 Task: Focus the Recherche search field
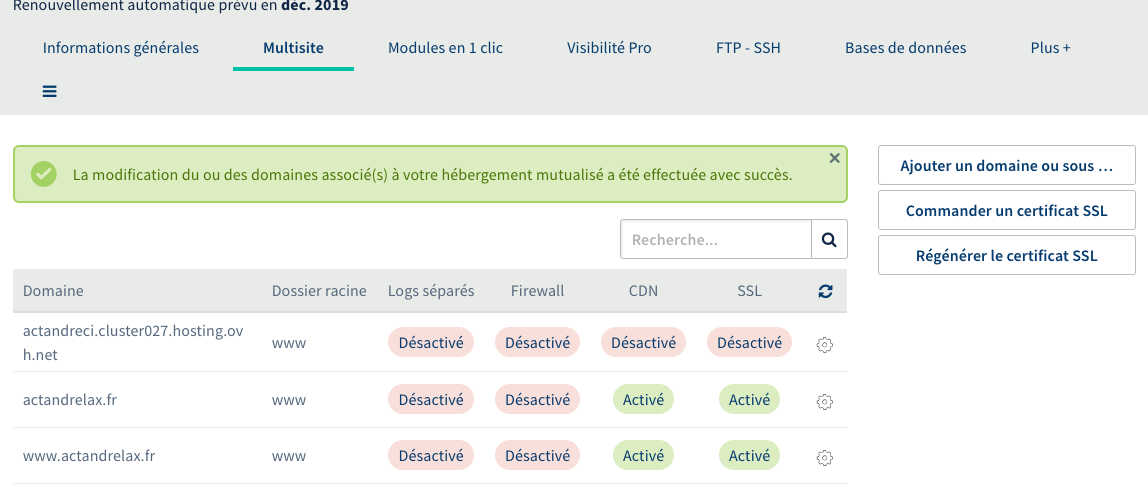716,240
